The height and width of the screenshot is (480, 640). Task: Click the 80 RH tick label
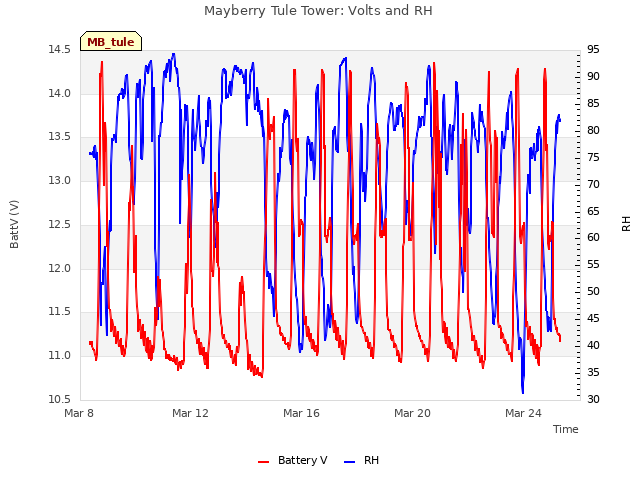pyautogui.click(x=593, y=131)
